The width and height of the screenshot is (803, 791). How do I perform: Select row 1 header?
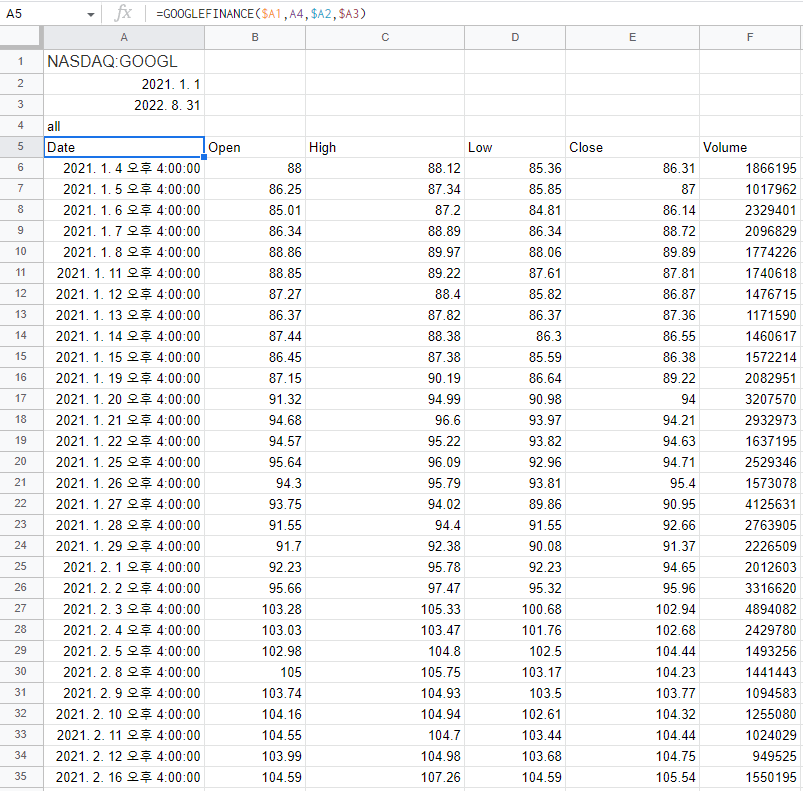(20, 61)
